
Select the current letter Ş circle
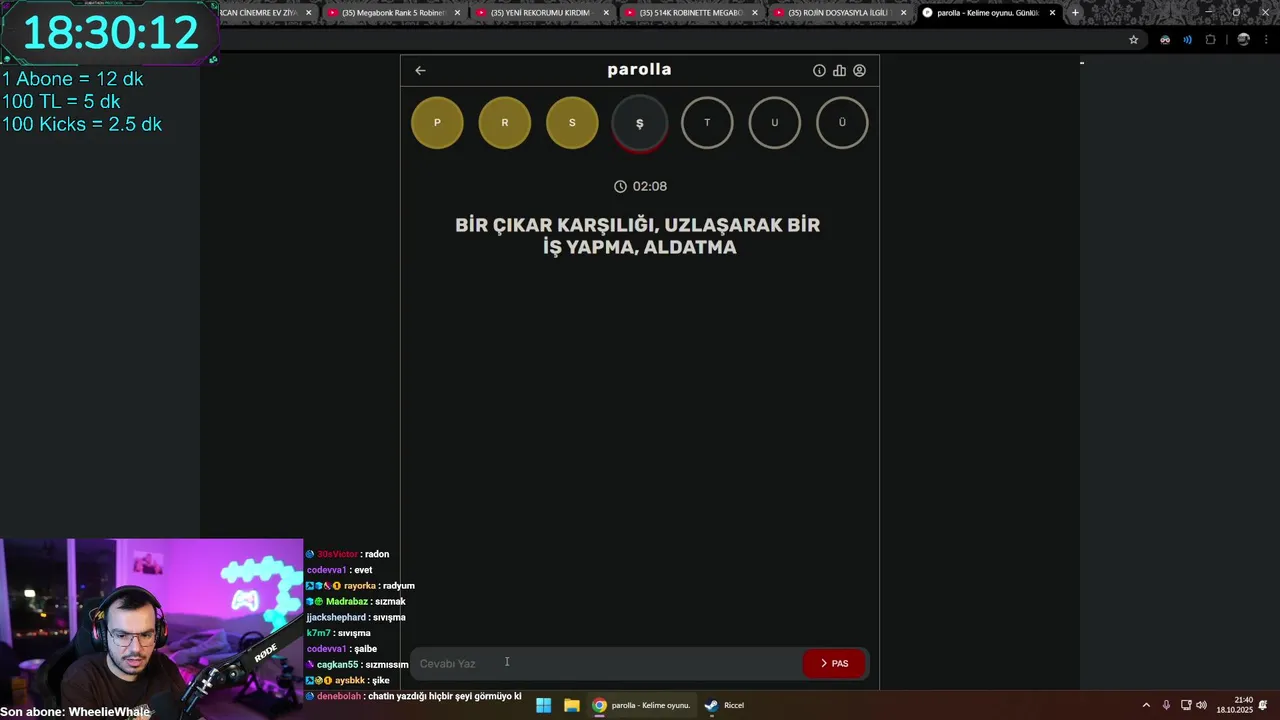[640, 123]
